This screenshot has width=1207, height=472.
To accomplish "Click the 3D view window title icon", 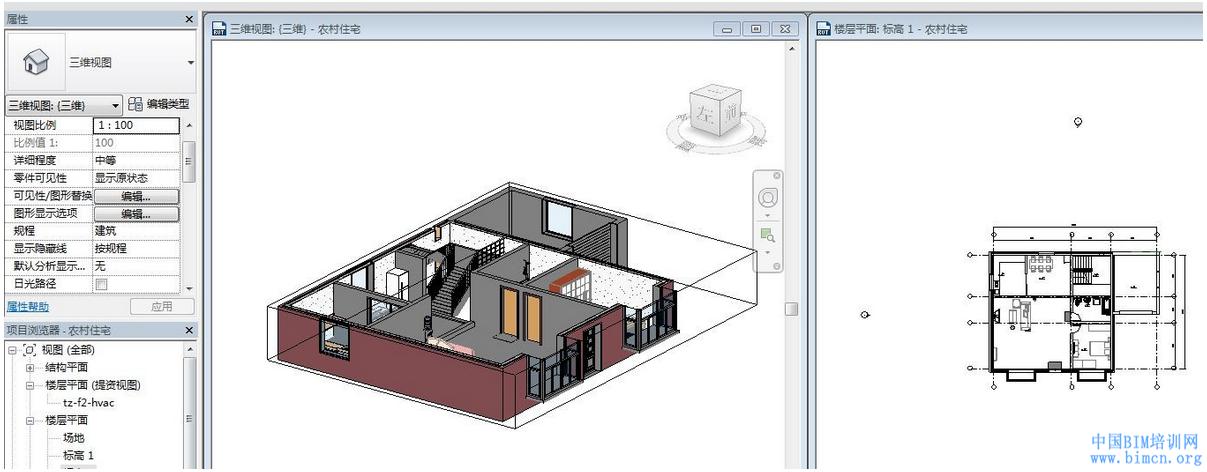I will point(221,29).
